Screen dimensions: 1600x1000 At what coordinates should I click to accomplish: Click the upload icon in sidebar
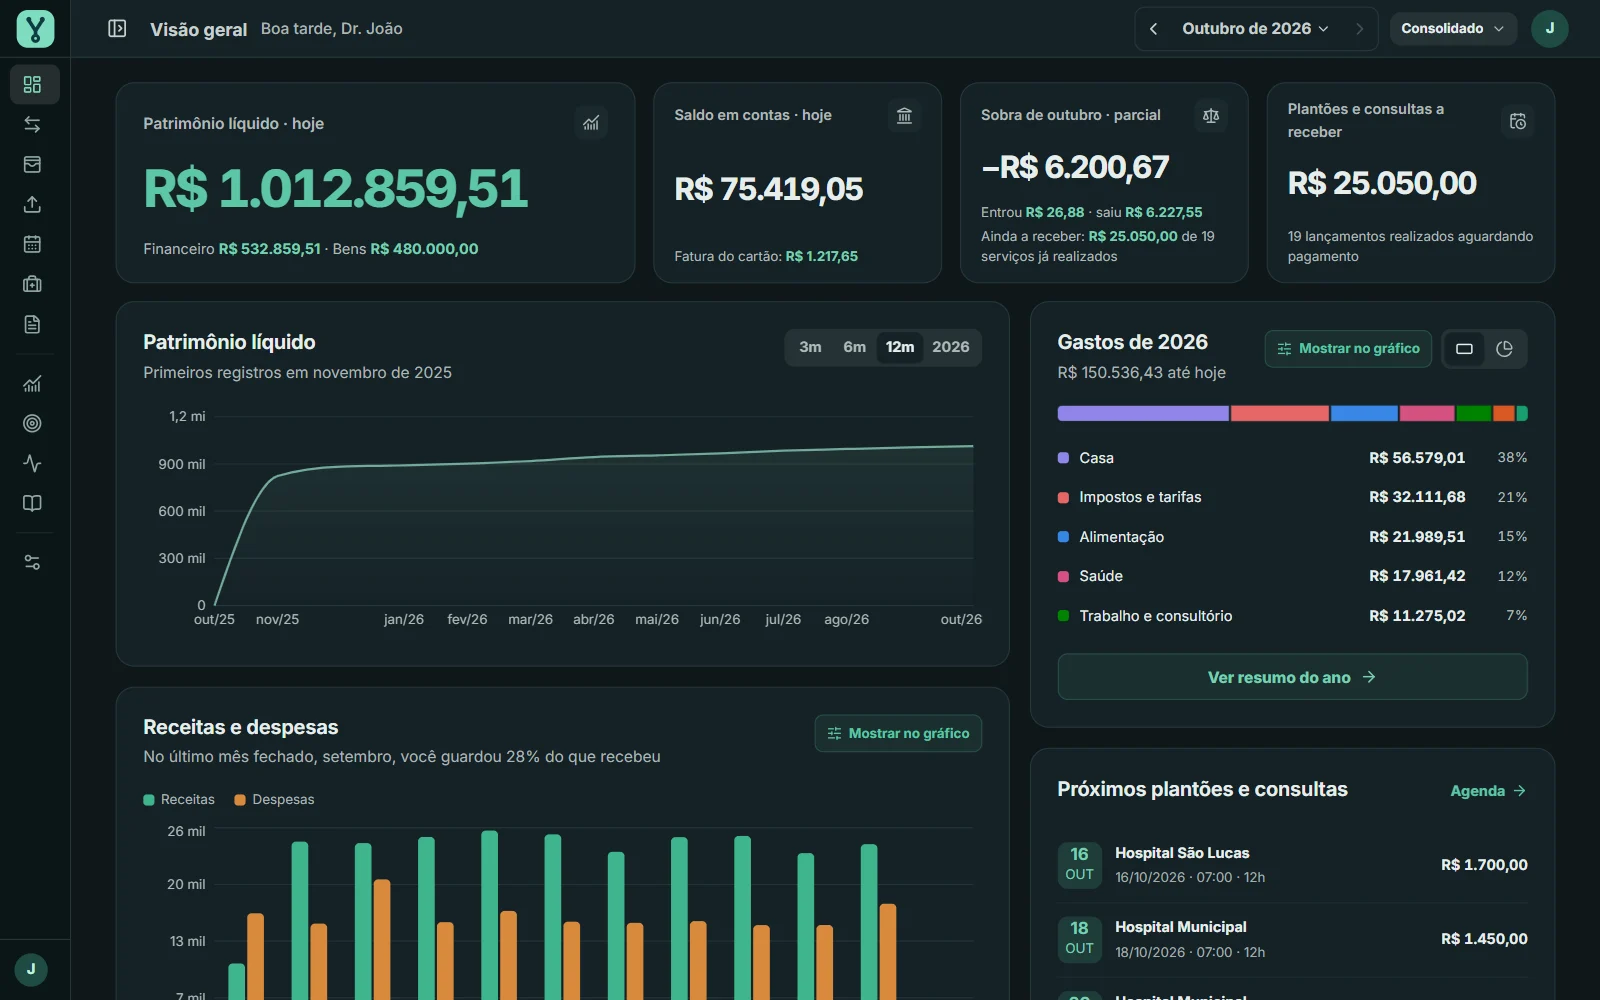[33, 205]
